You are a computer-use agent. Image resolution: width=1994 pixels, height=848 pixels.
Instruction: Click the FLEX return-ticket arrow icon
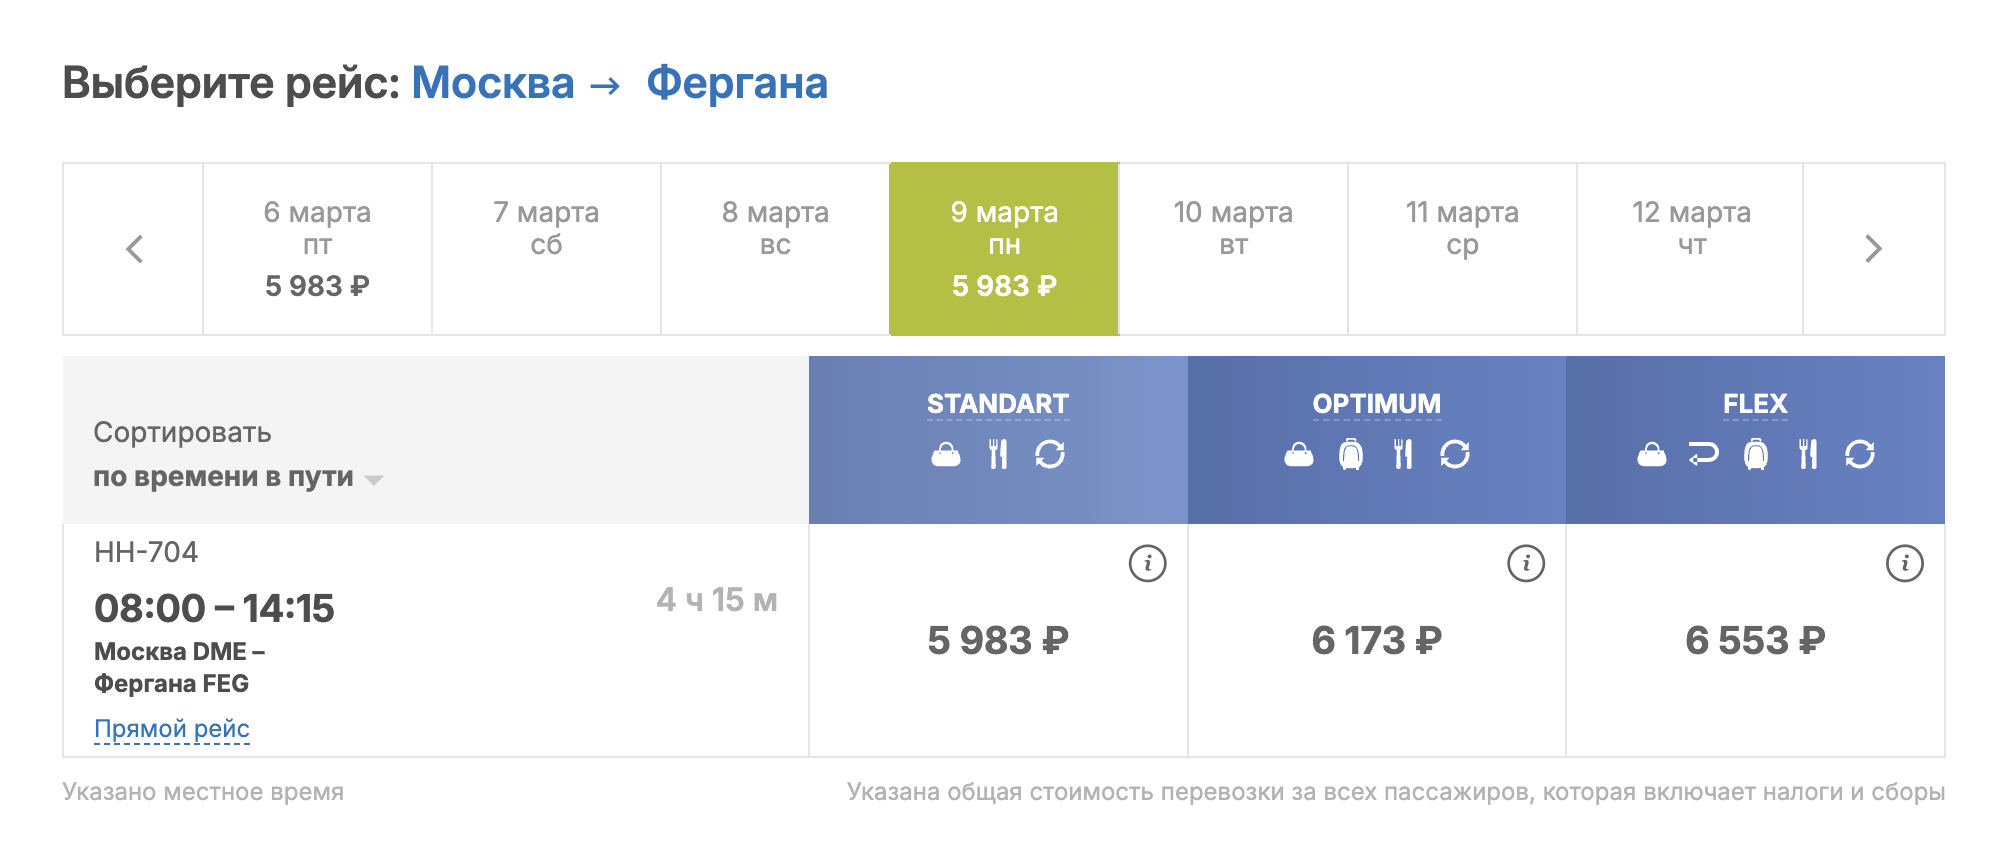click(x=1703, y=455)
